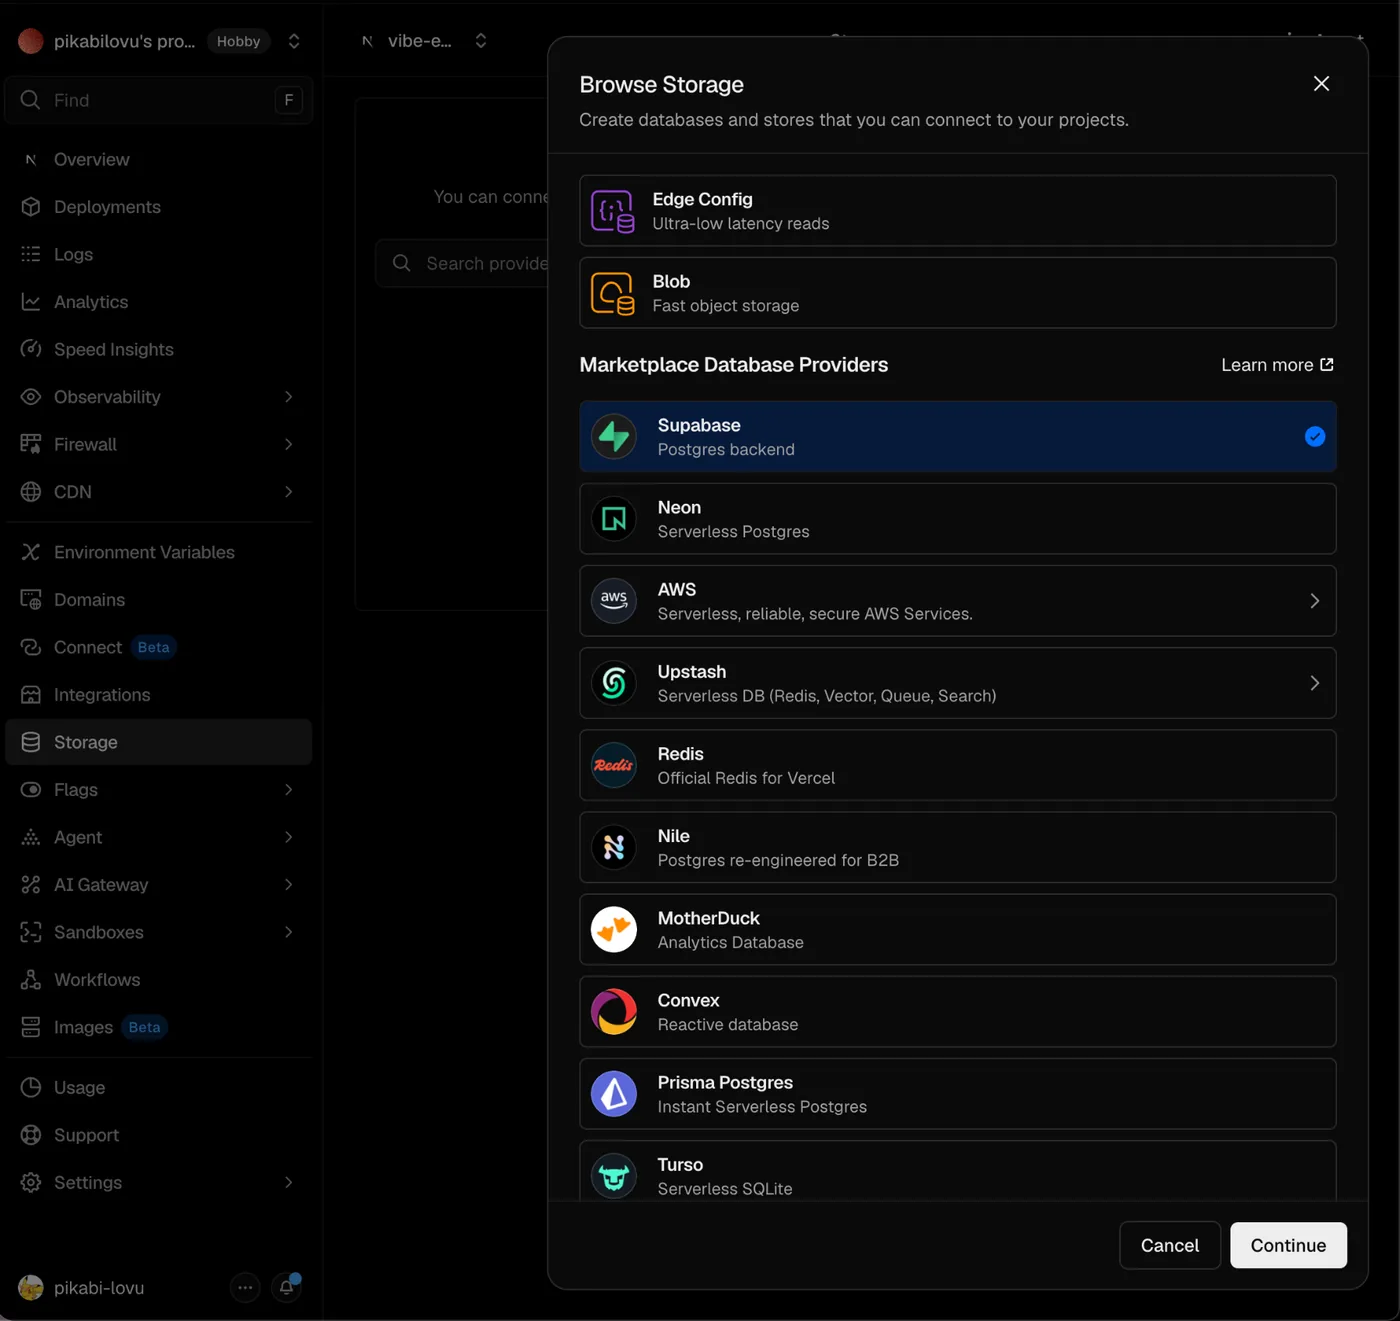Select the Nile provider option
Image resolution: width=1400 pixels, height=1321 pixels.
coord(958,847)
